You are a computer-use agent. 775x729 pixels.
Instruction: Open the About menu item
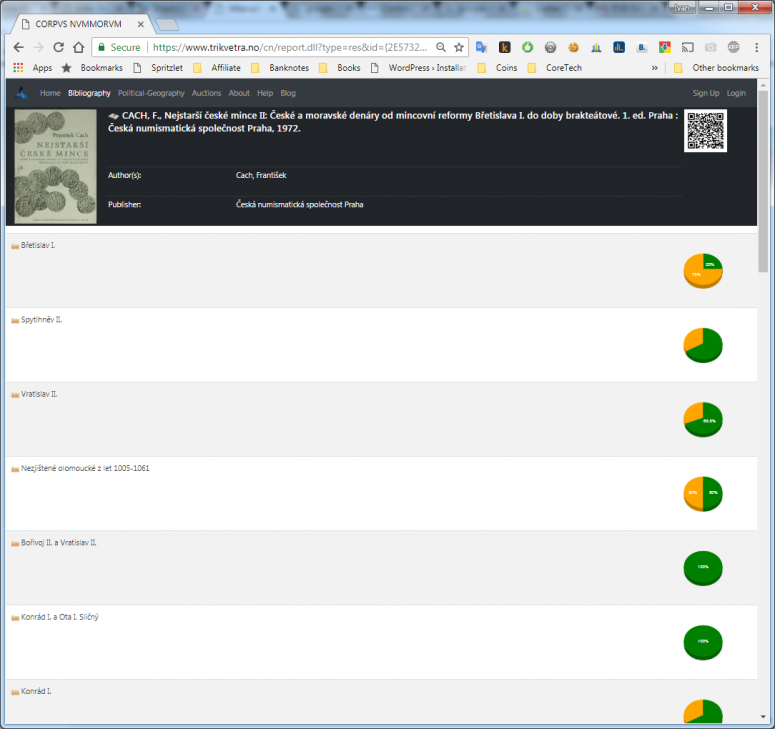239,93
